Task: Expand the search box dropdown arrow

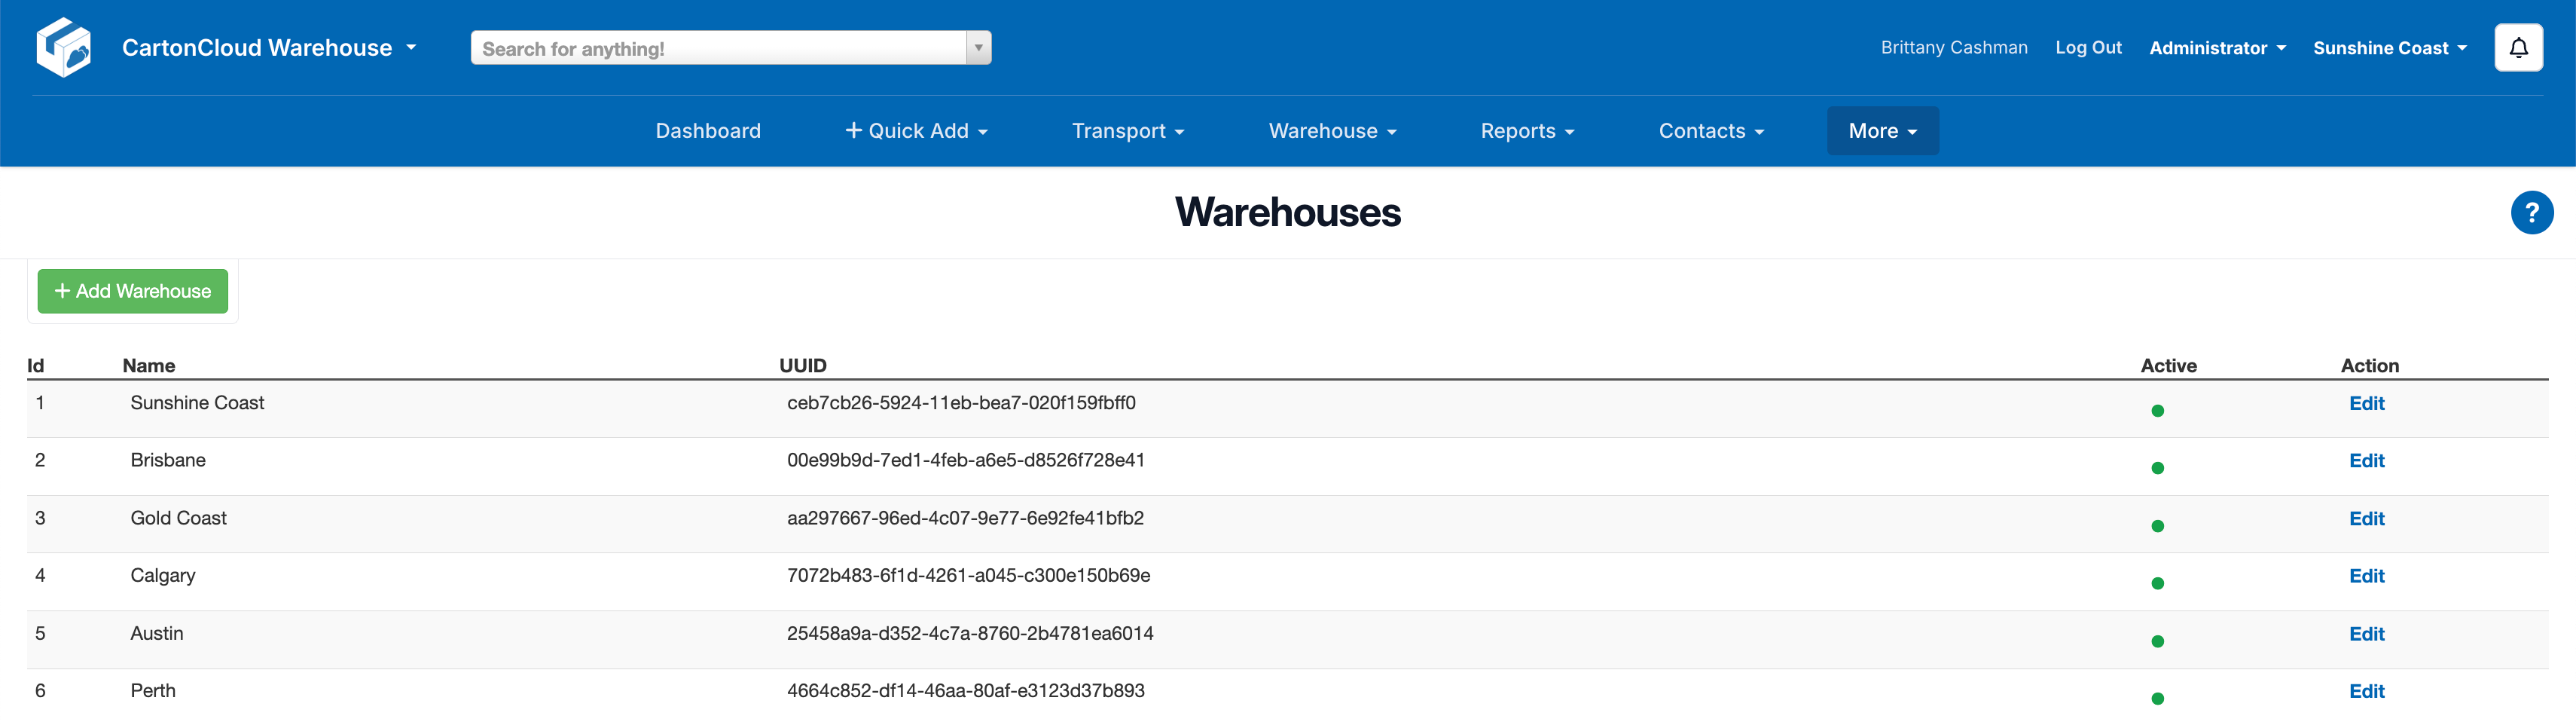Action: [x=978, y=48]
